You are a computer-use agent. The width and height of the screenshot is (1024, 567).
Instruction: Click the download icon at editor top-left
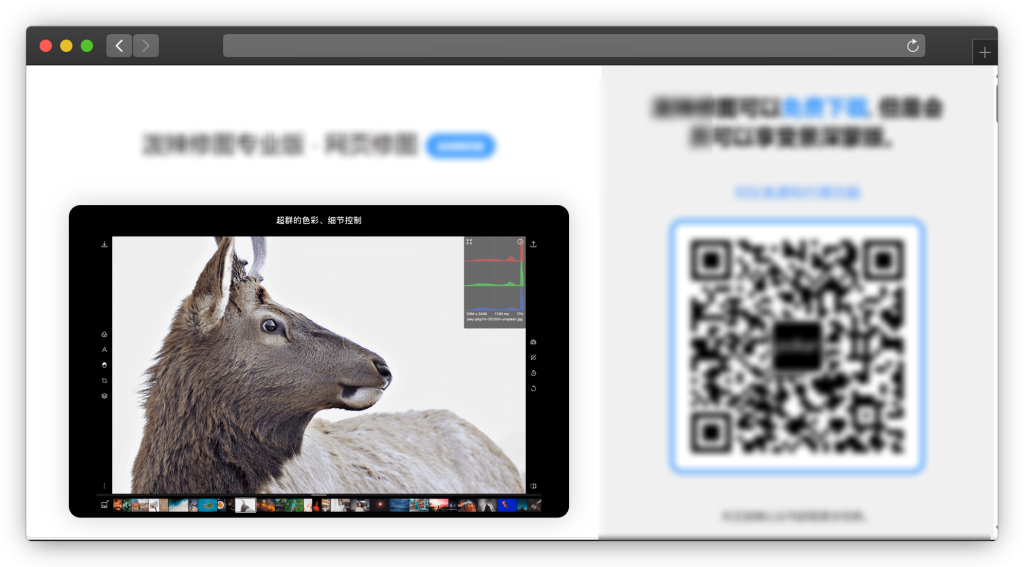(104, 244)
